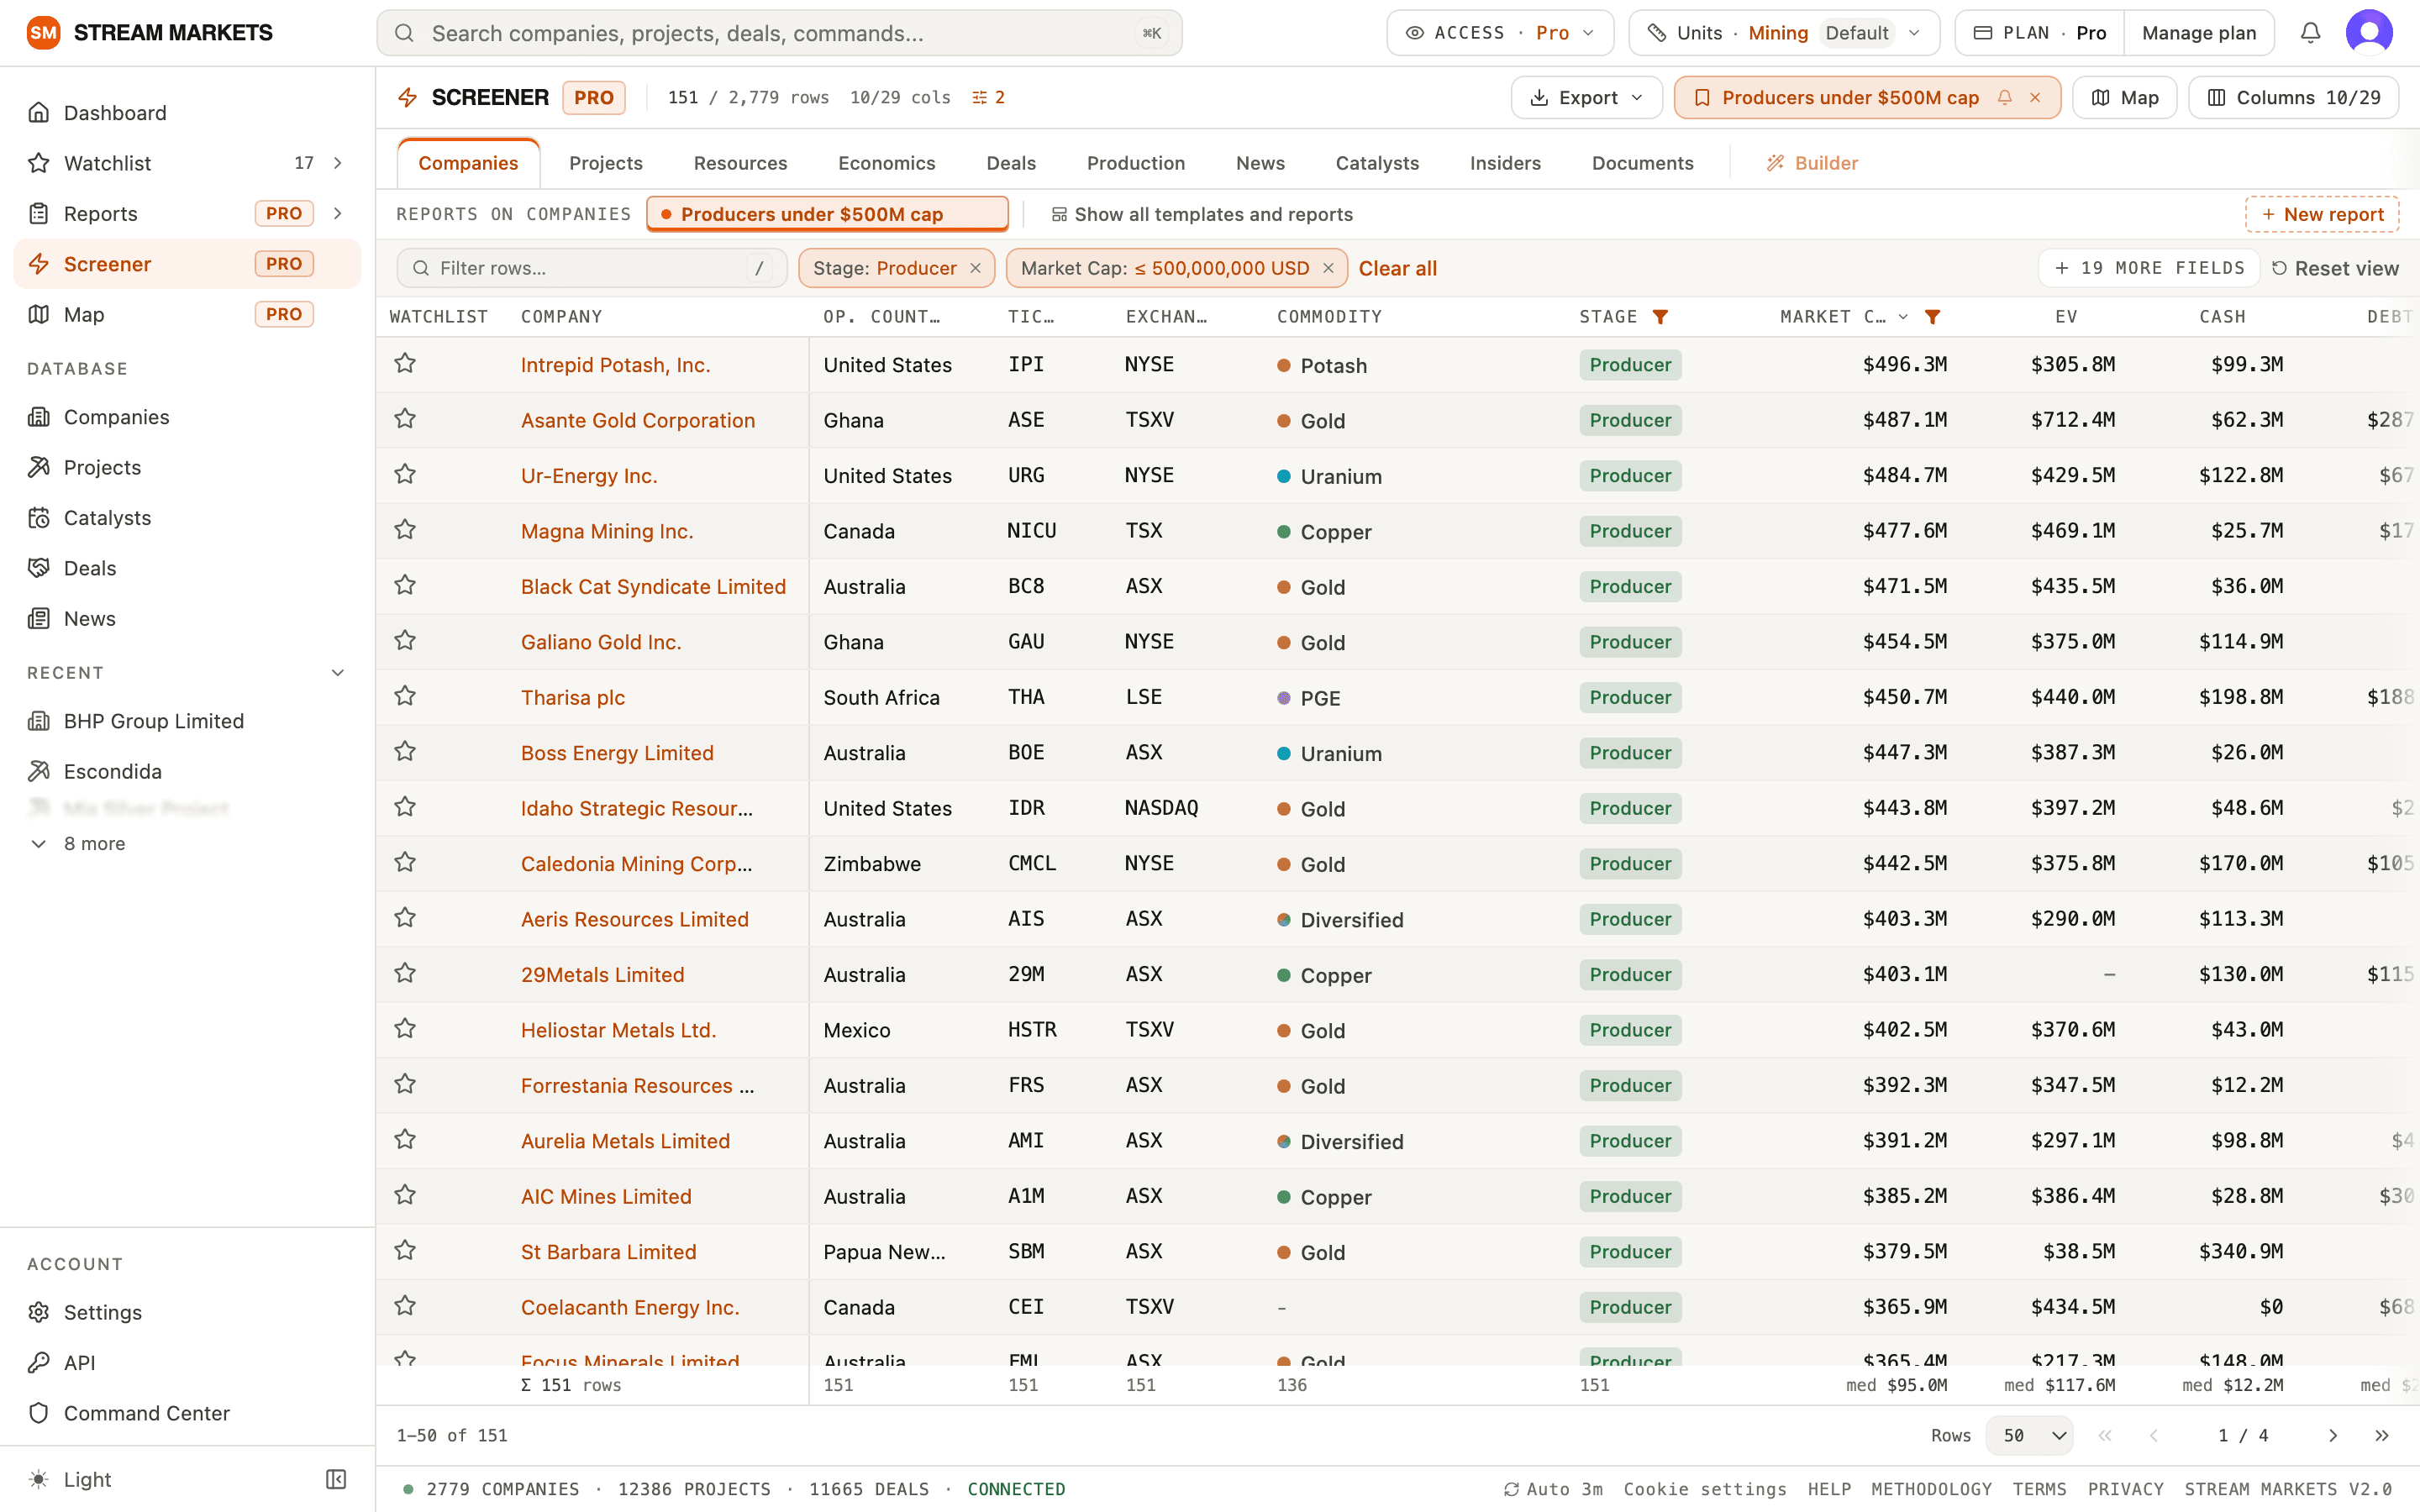The width and height of the screenshot is (2420, 1512).
Task: Open the API page
Action: (187, 1362)
